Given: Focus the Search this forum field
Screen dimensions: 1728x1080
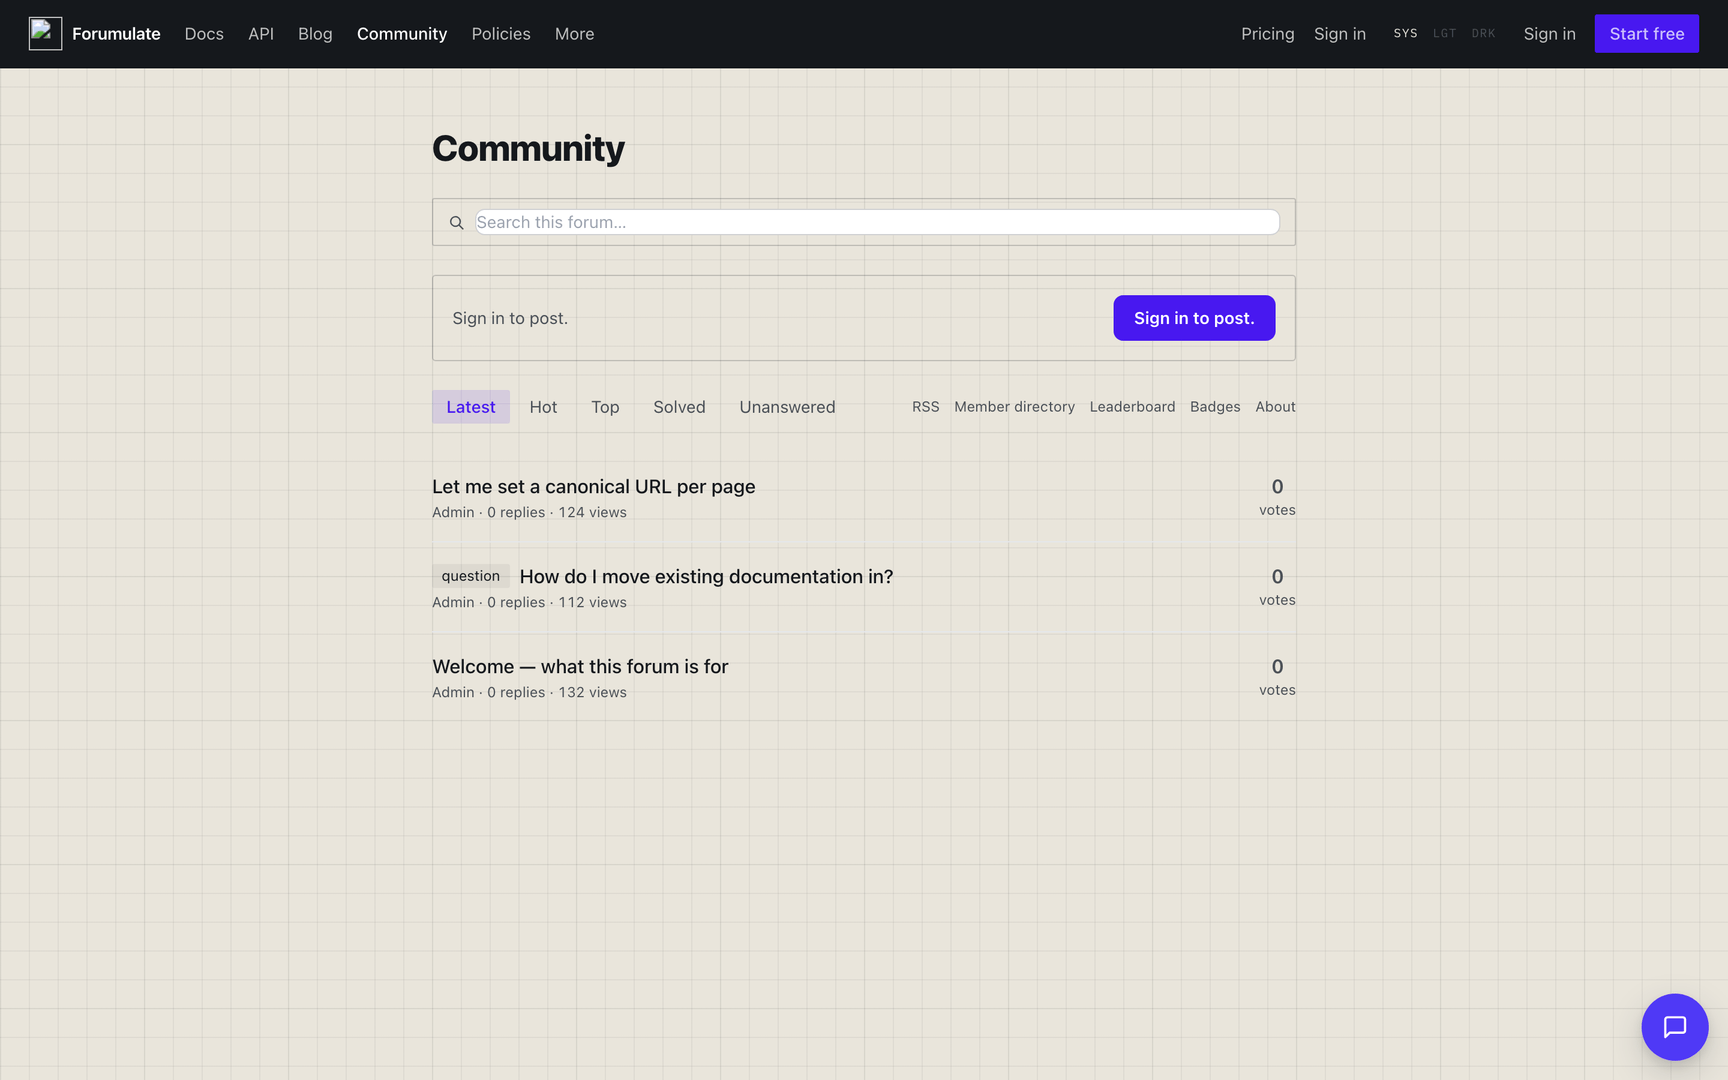Looking at the screenshot, I should pos(877,222).
